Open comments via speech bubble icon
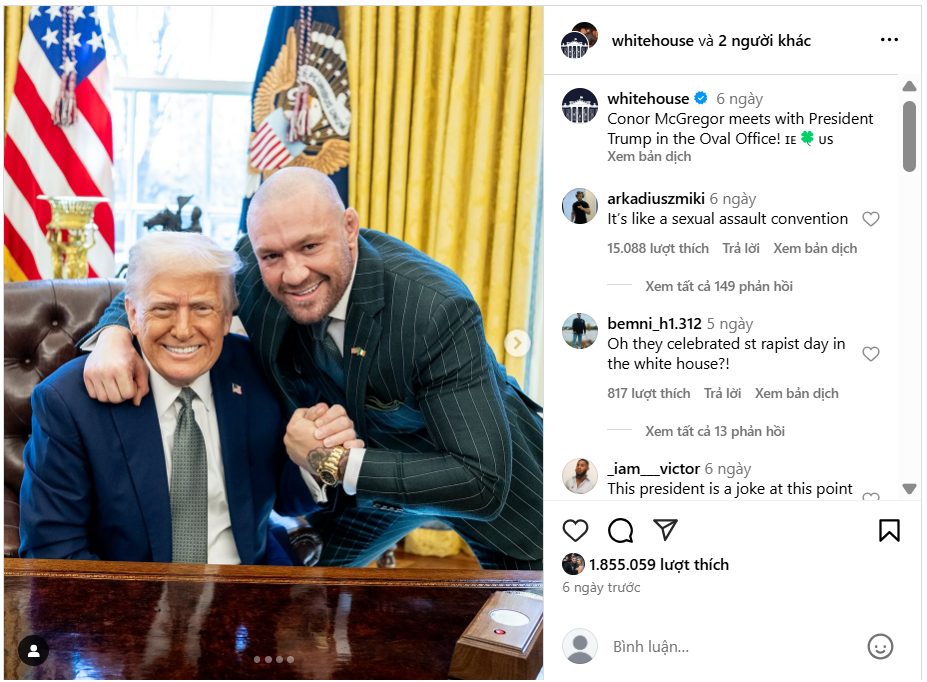927x682 pixels. pos(620,530)
